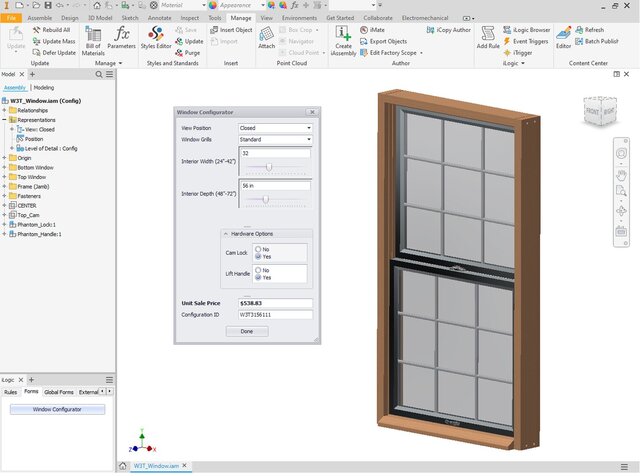Switch to the Inspect ribbon tab
This screenshot has width=640, height=476.
click(x=189, y=18)
